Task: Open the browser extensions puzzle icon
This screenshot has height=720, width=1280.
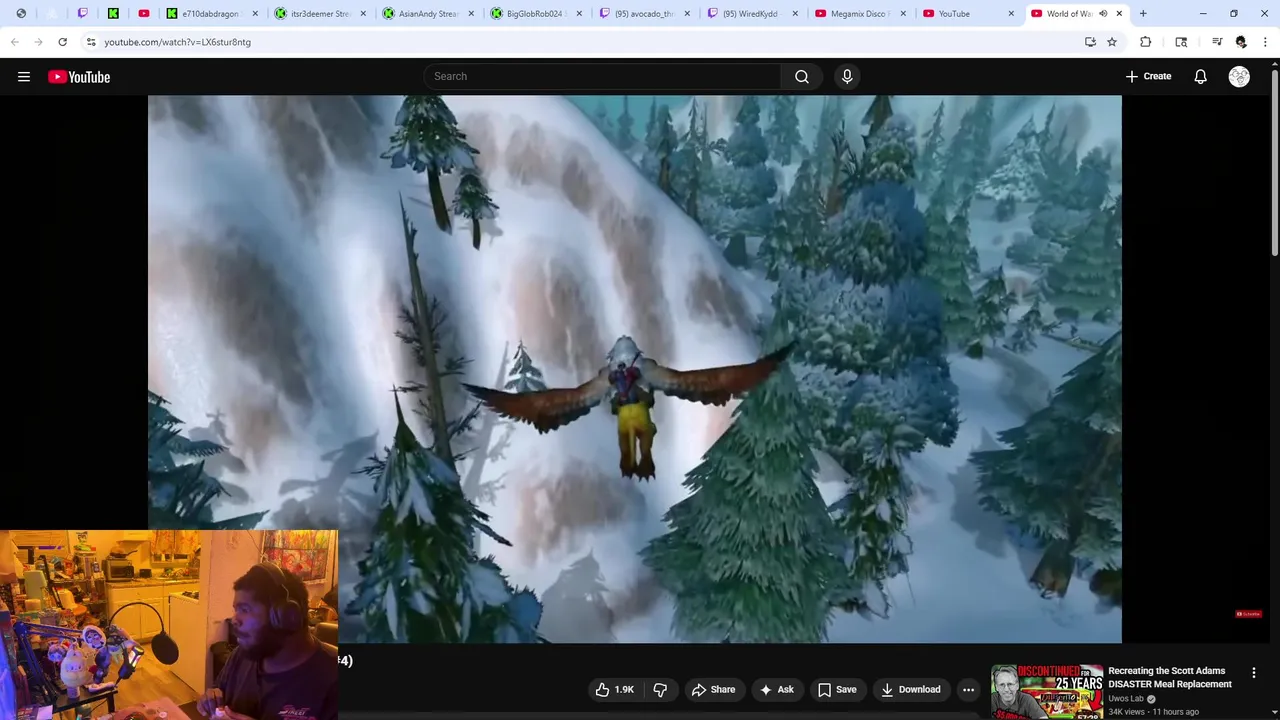Action: coord(1146,42)
